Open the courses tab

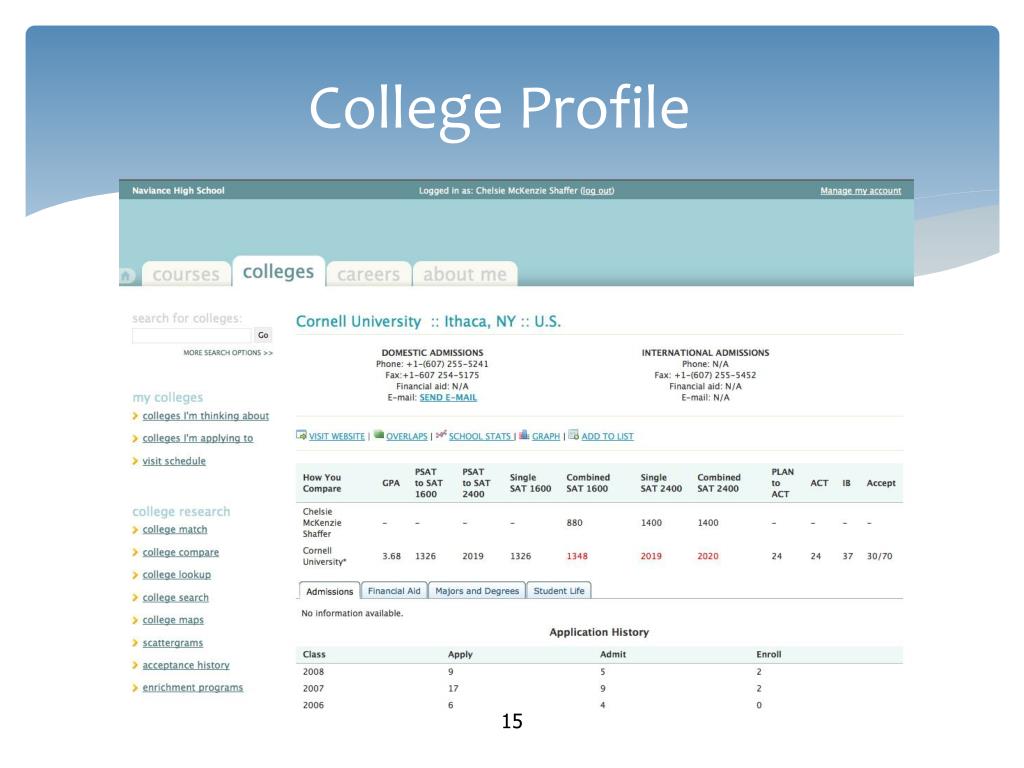[186, 274]
